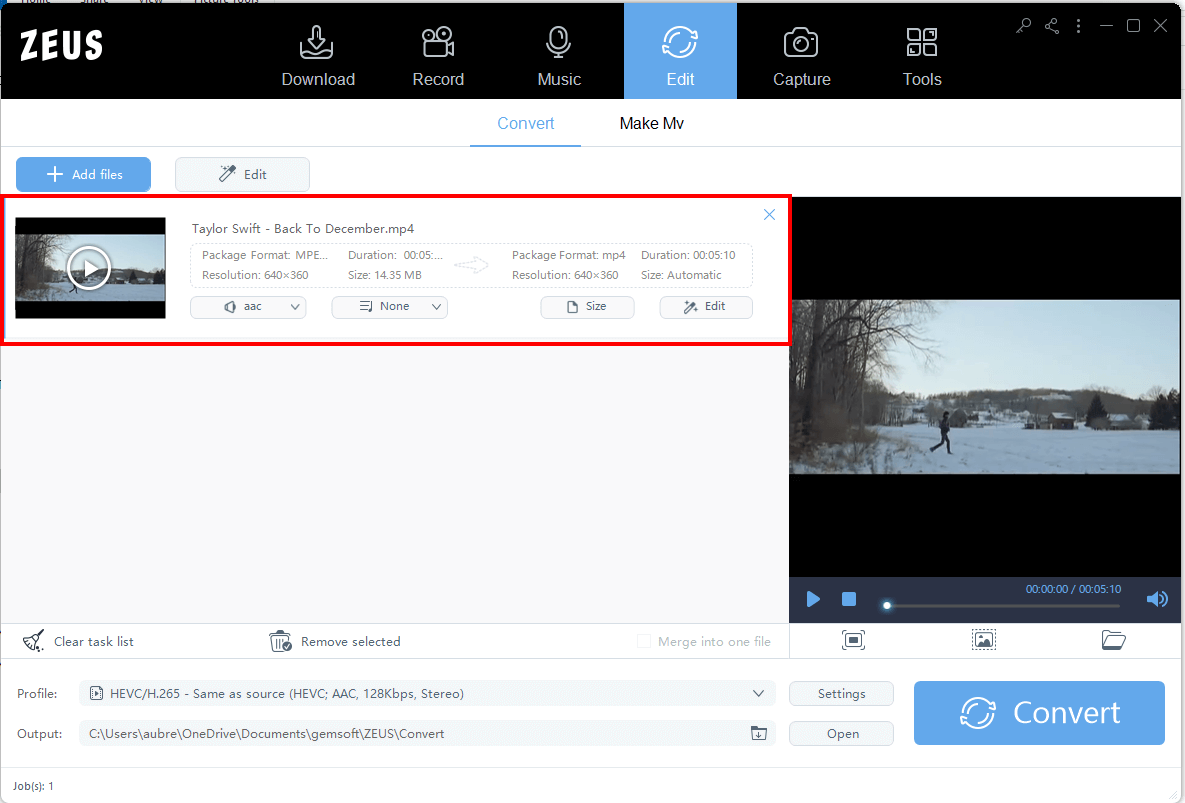1185x803 pixels.
Task: Open the Music section
Action: pos(558,54)
